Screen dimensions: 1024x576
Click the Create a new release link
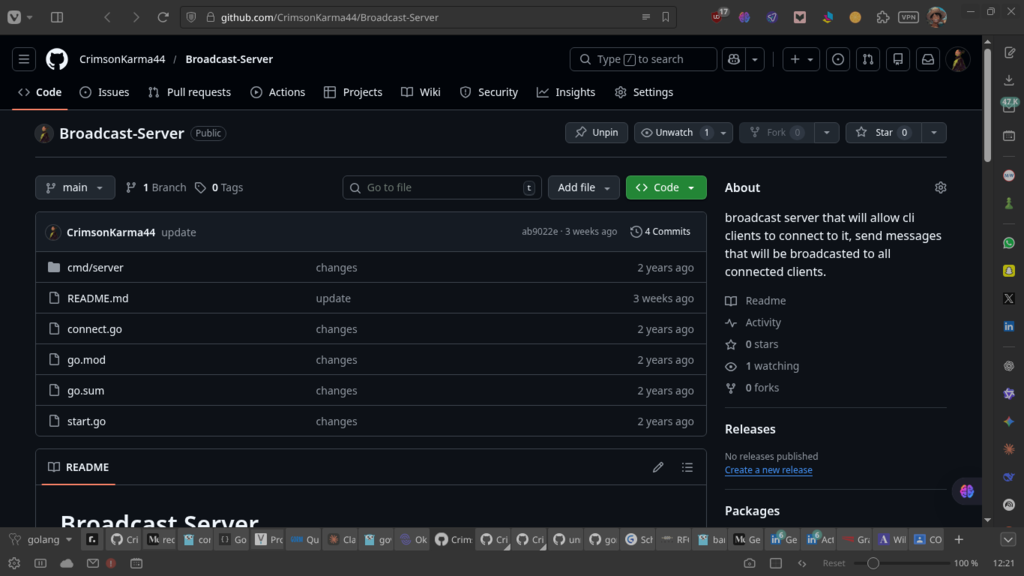(768, 470)
